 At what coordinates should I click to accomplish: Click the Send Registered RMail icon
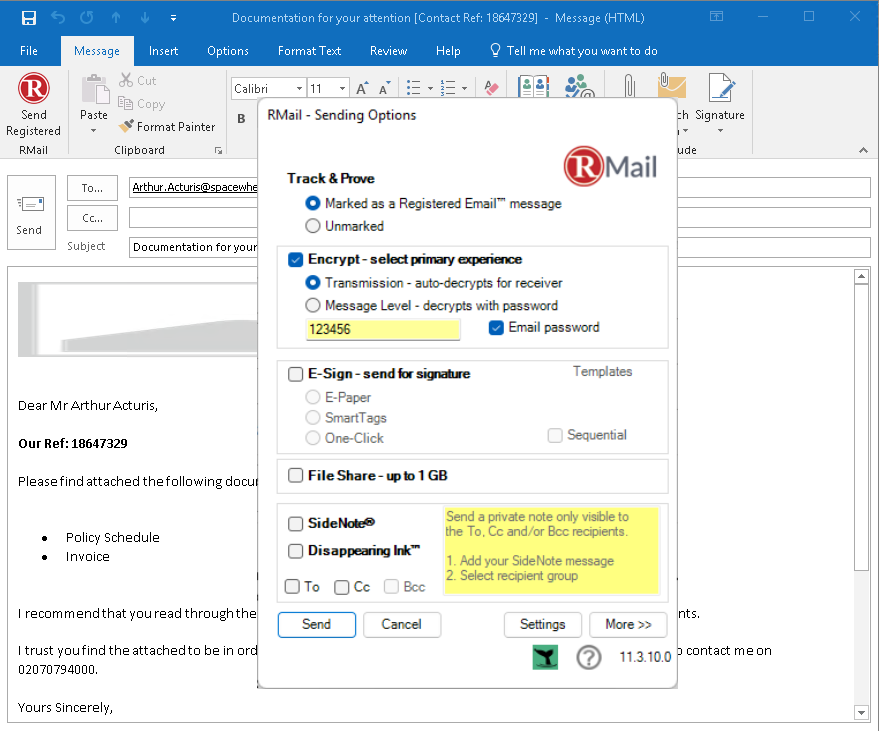[x=33, y=89]
